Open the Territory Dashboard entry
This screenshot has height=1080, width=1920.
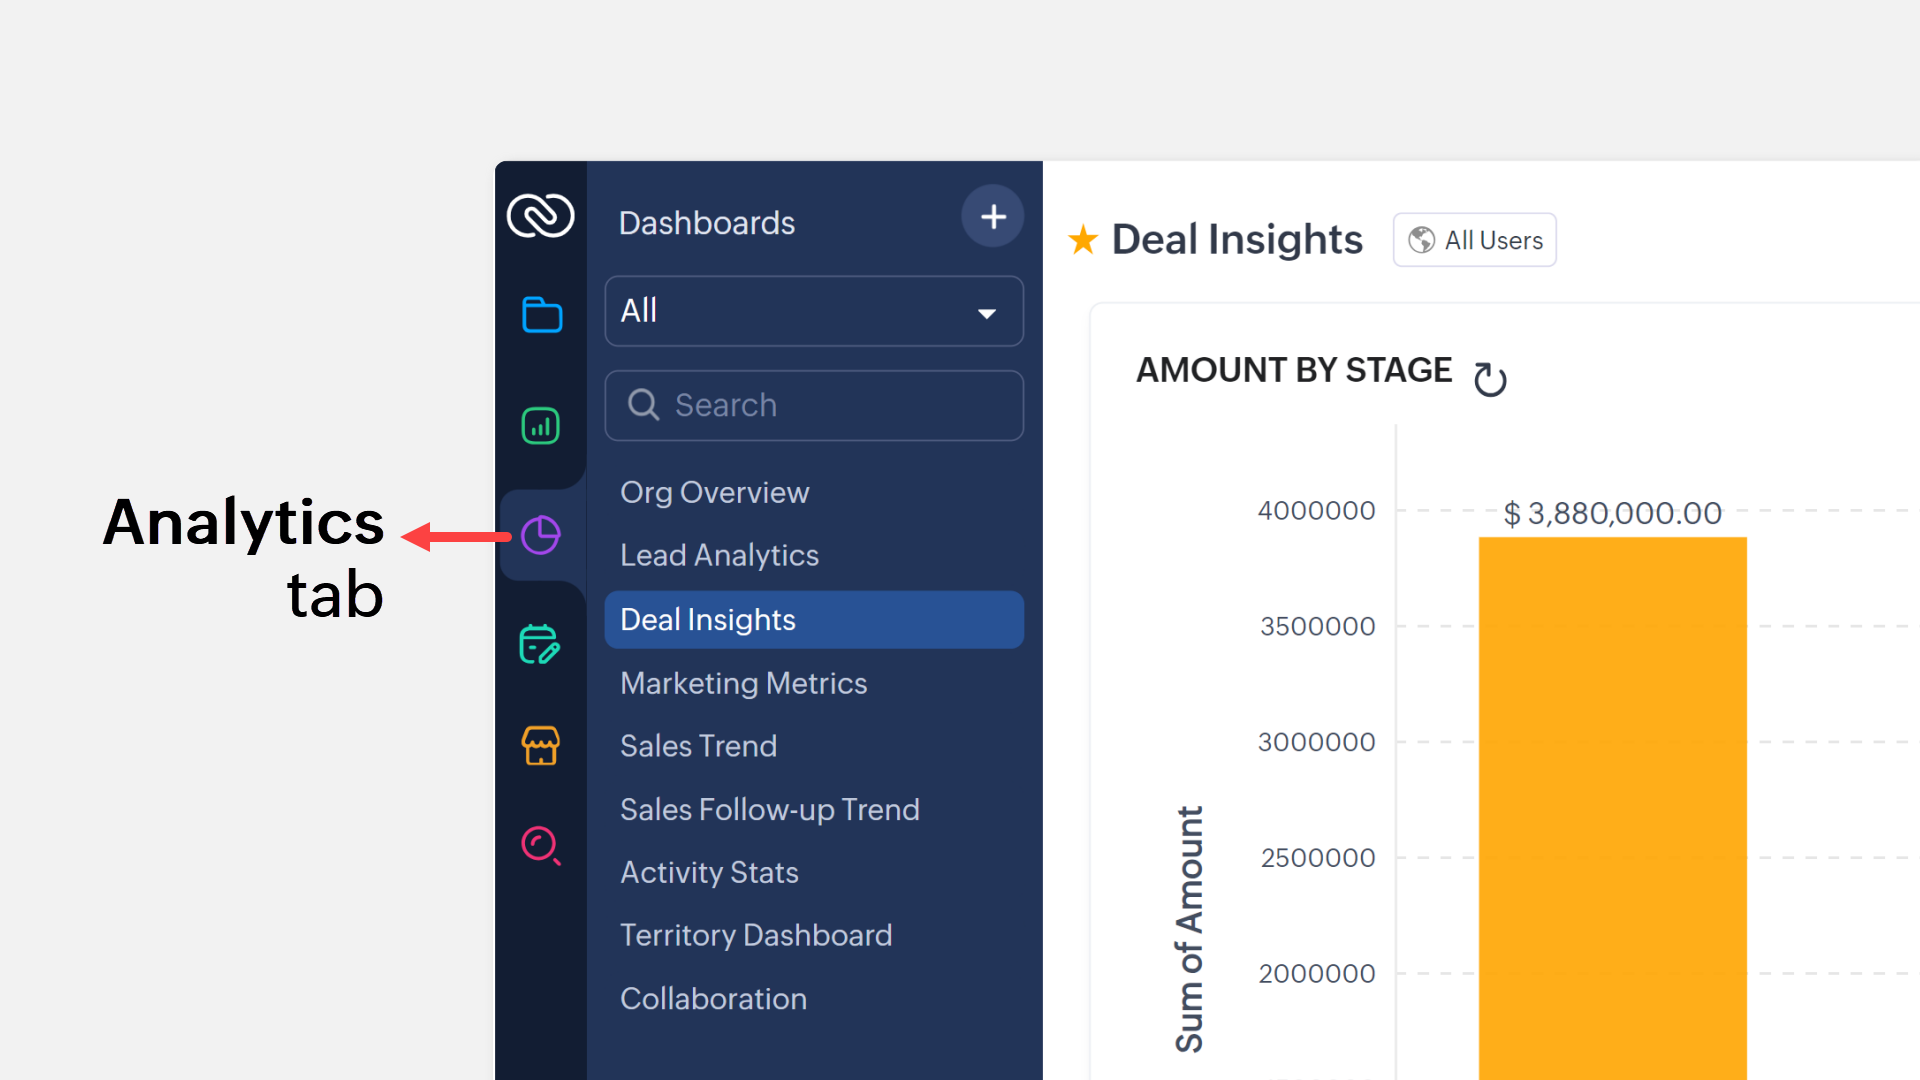point(755,935)
